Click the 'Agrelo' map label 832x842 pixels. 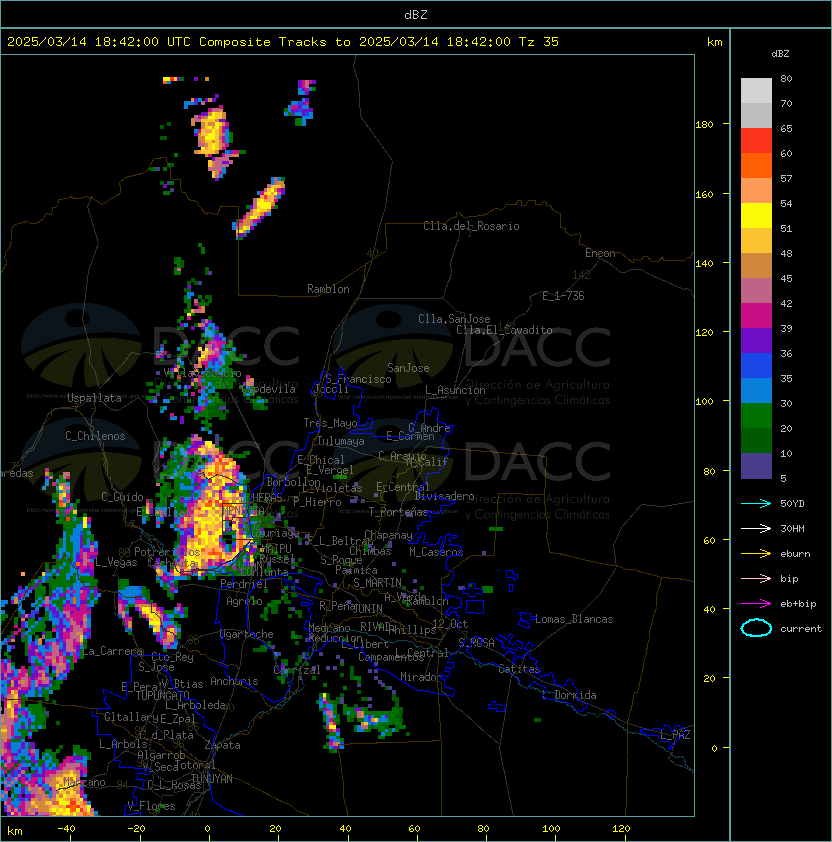pos(244,601)
